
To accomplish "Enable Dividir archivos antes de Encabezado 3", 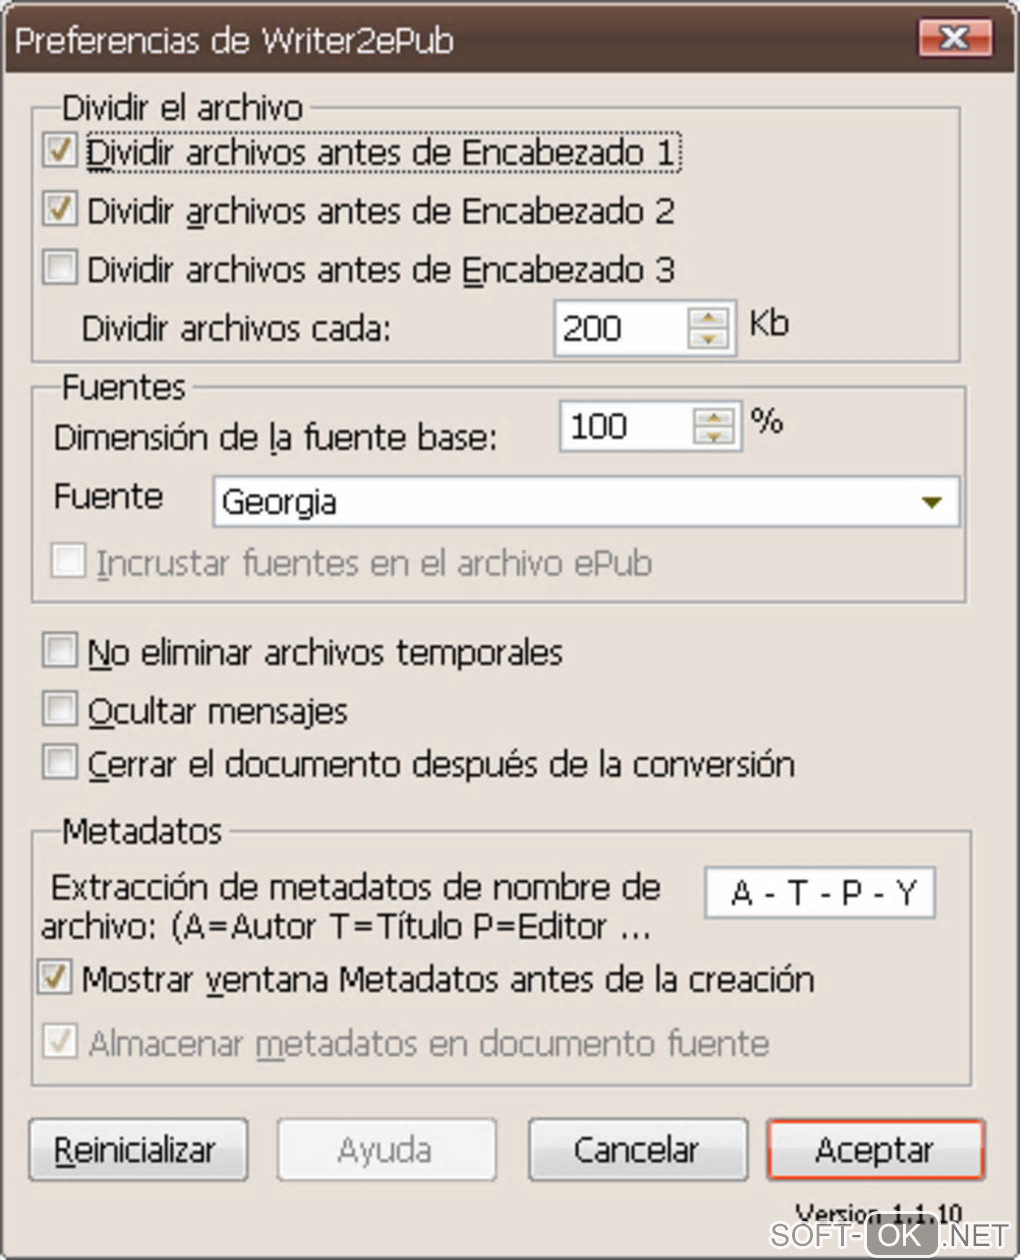I will 60,268.
